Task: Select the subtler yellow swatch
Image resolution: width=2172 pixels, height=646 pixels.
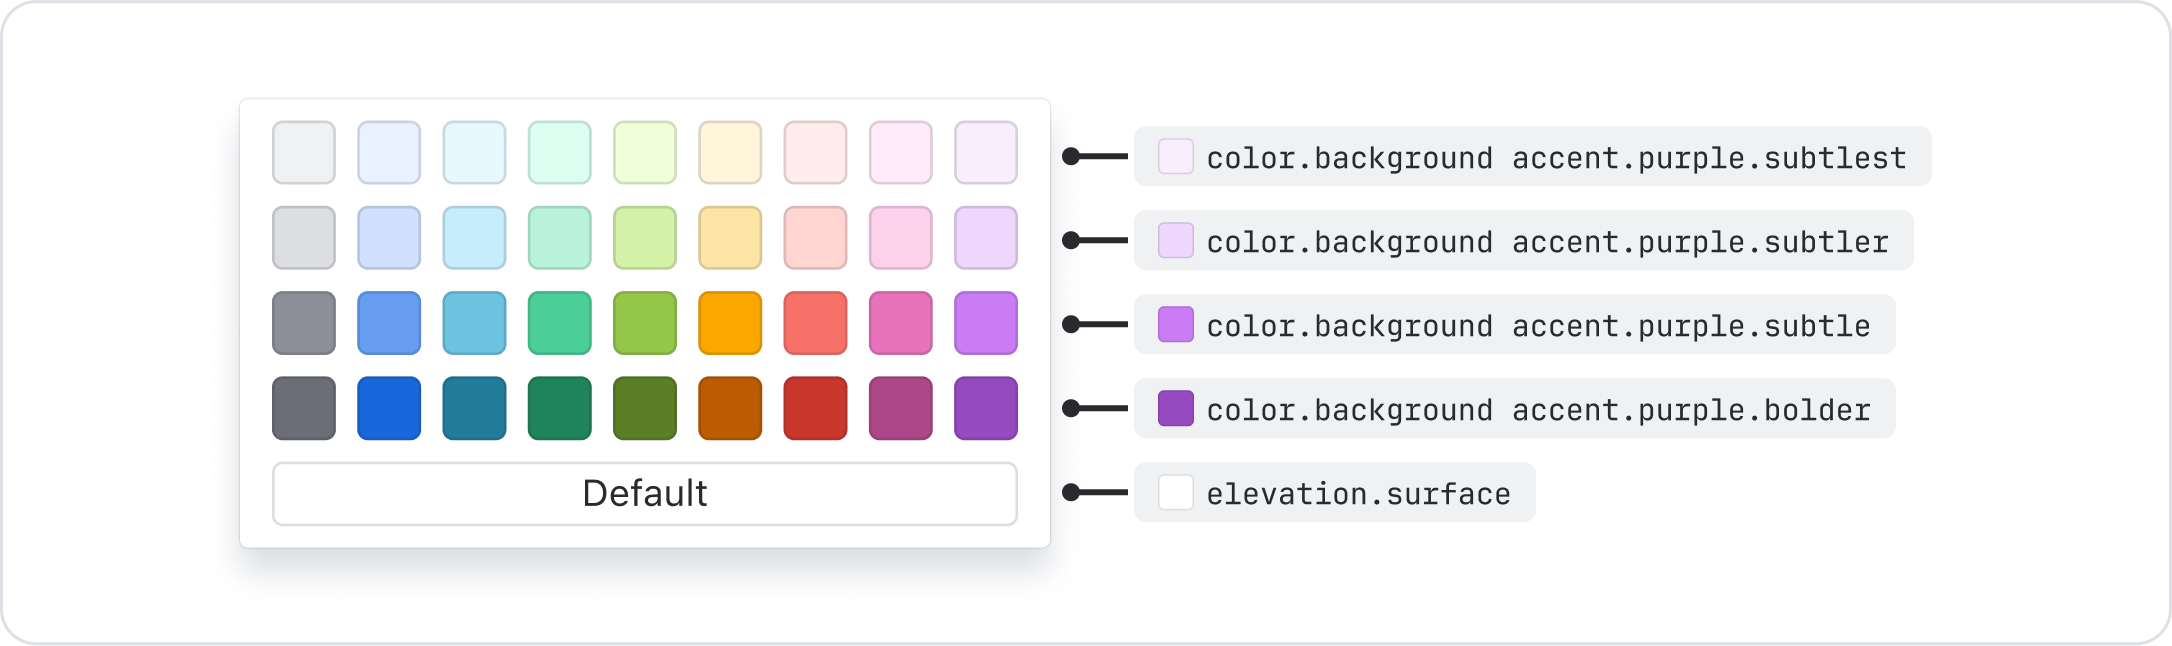Action: pyautogui.click(x=730, y=238)
